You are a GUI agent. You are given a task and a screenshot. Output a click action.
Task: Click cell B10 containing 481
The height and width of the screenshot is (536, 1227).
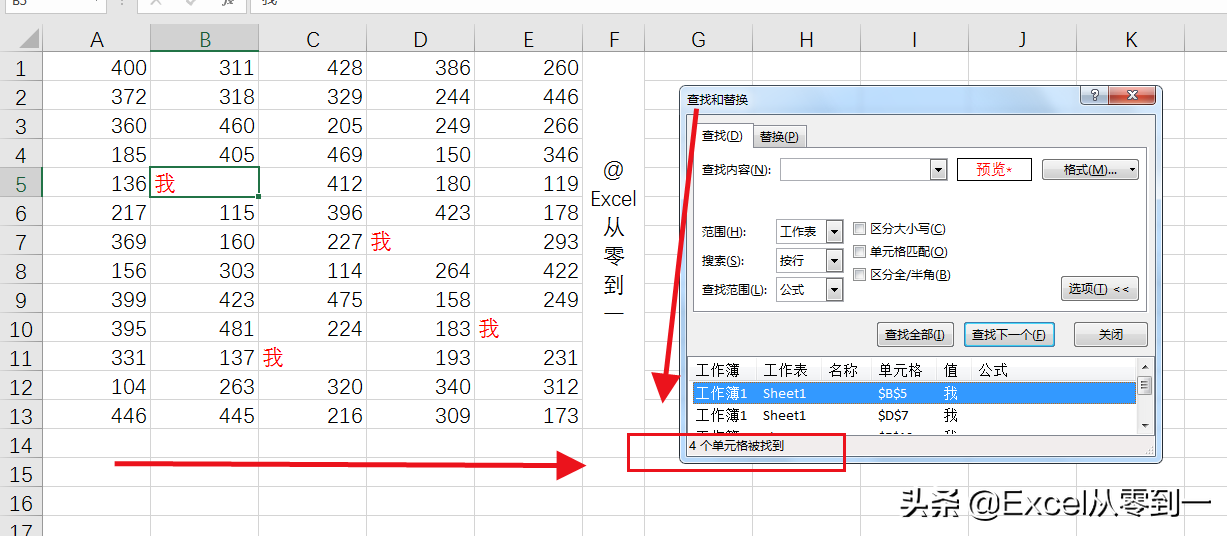click(x=205, y=329)
